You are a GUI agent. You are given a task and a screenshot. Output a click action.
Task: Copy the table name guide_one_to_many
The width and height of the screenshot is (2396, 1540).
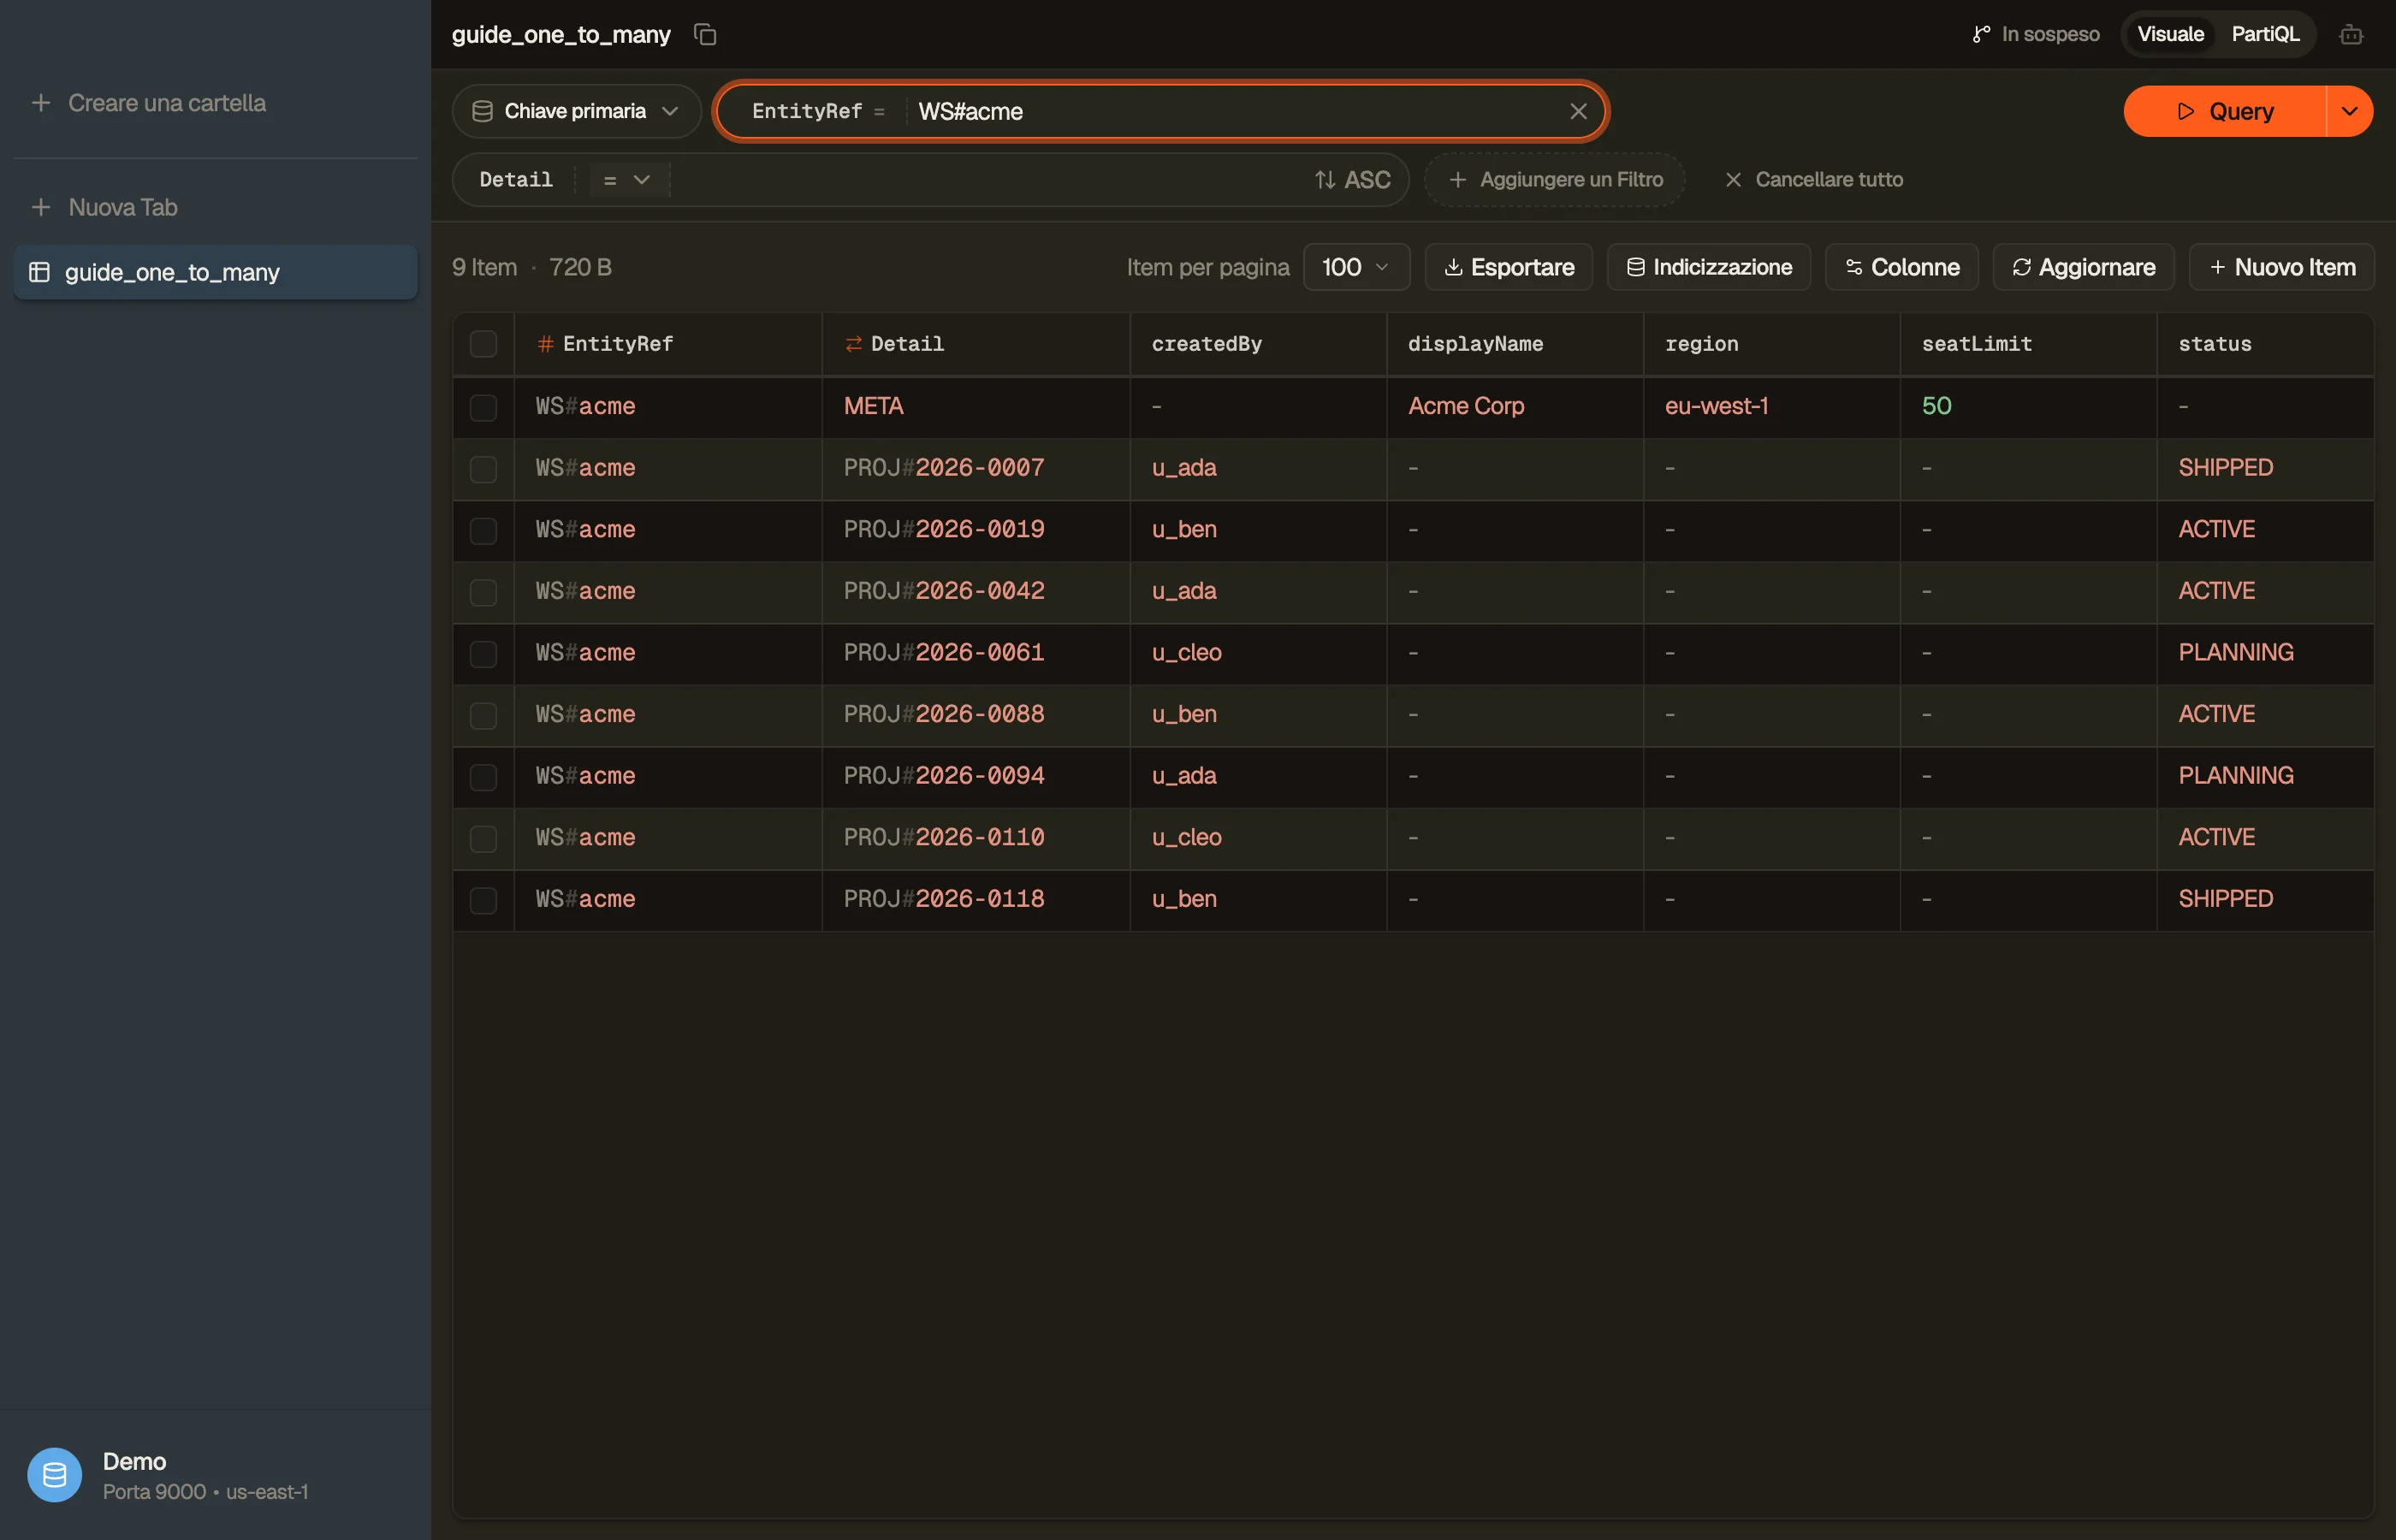(705, 35)
